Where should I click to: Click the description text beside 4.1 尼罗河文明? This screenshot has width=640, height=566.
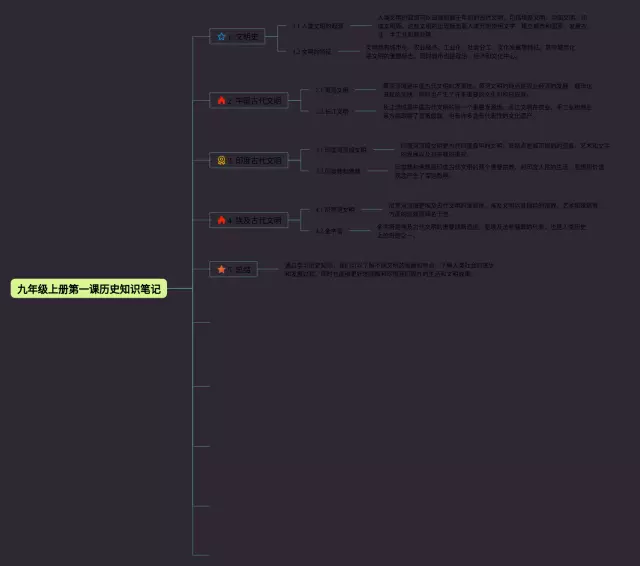tap(493, 210)
